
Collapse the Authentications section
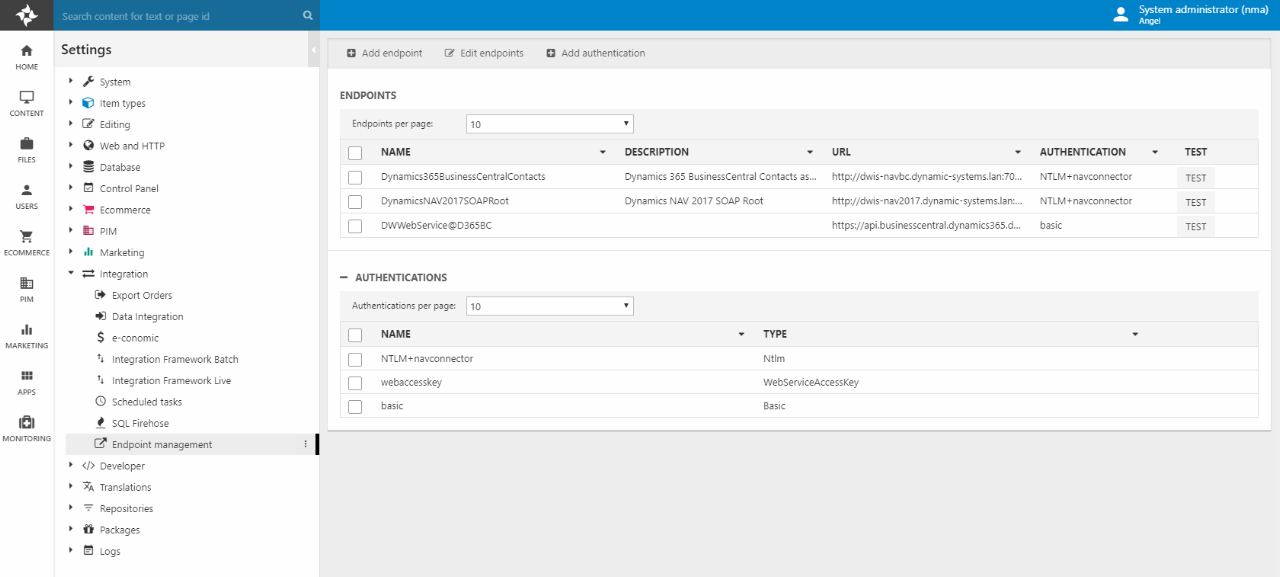tap(345, 278)
